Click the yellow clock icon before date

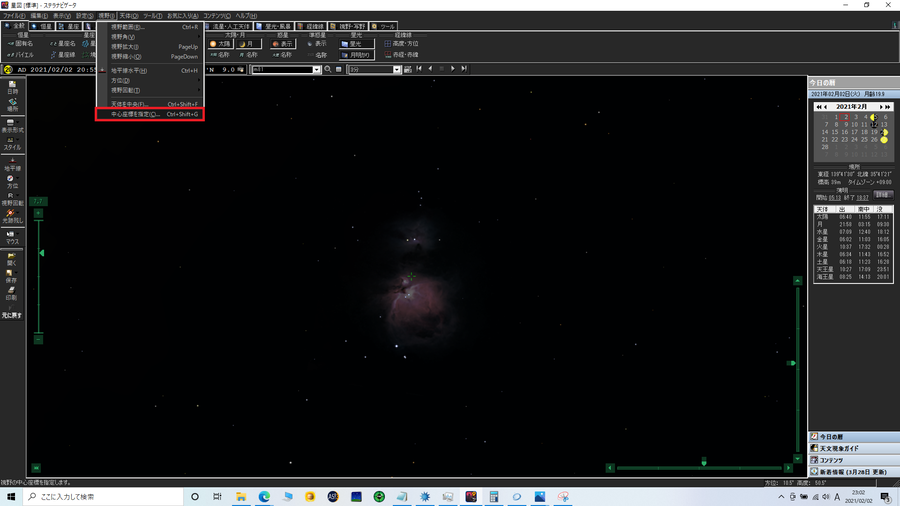pyautogui.click(x=8, y=69)
